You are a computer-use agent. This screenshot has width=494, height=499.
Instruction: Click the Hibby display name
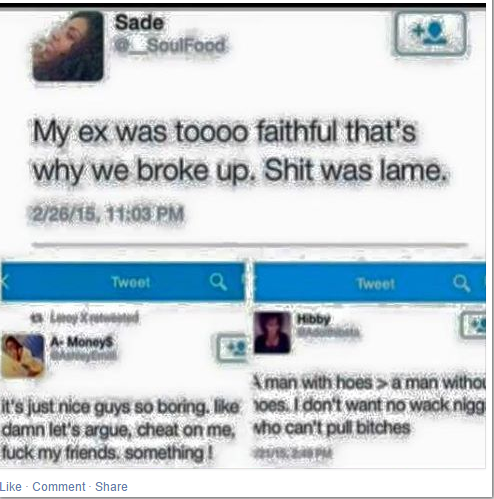(x=313, y=319)
